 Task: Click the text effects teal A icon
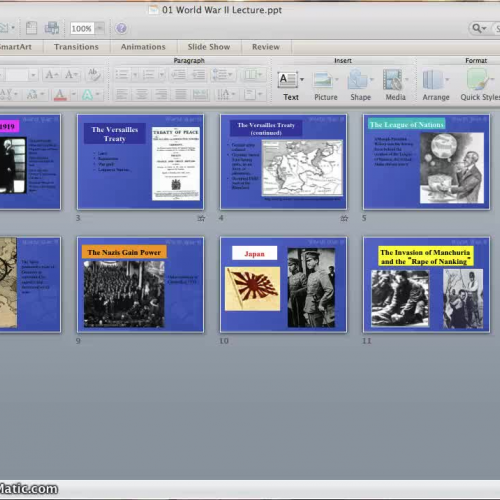[x=87, y=95]
